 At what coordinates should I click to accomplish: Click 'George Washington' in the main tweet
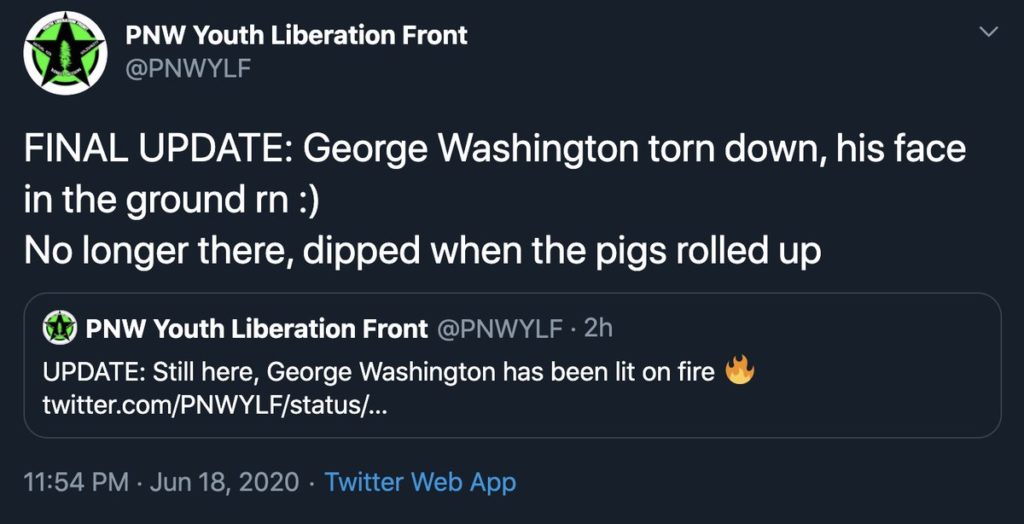[470, 152]
